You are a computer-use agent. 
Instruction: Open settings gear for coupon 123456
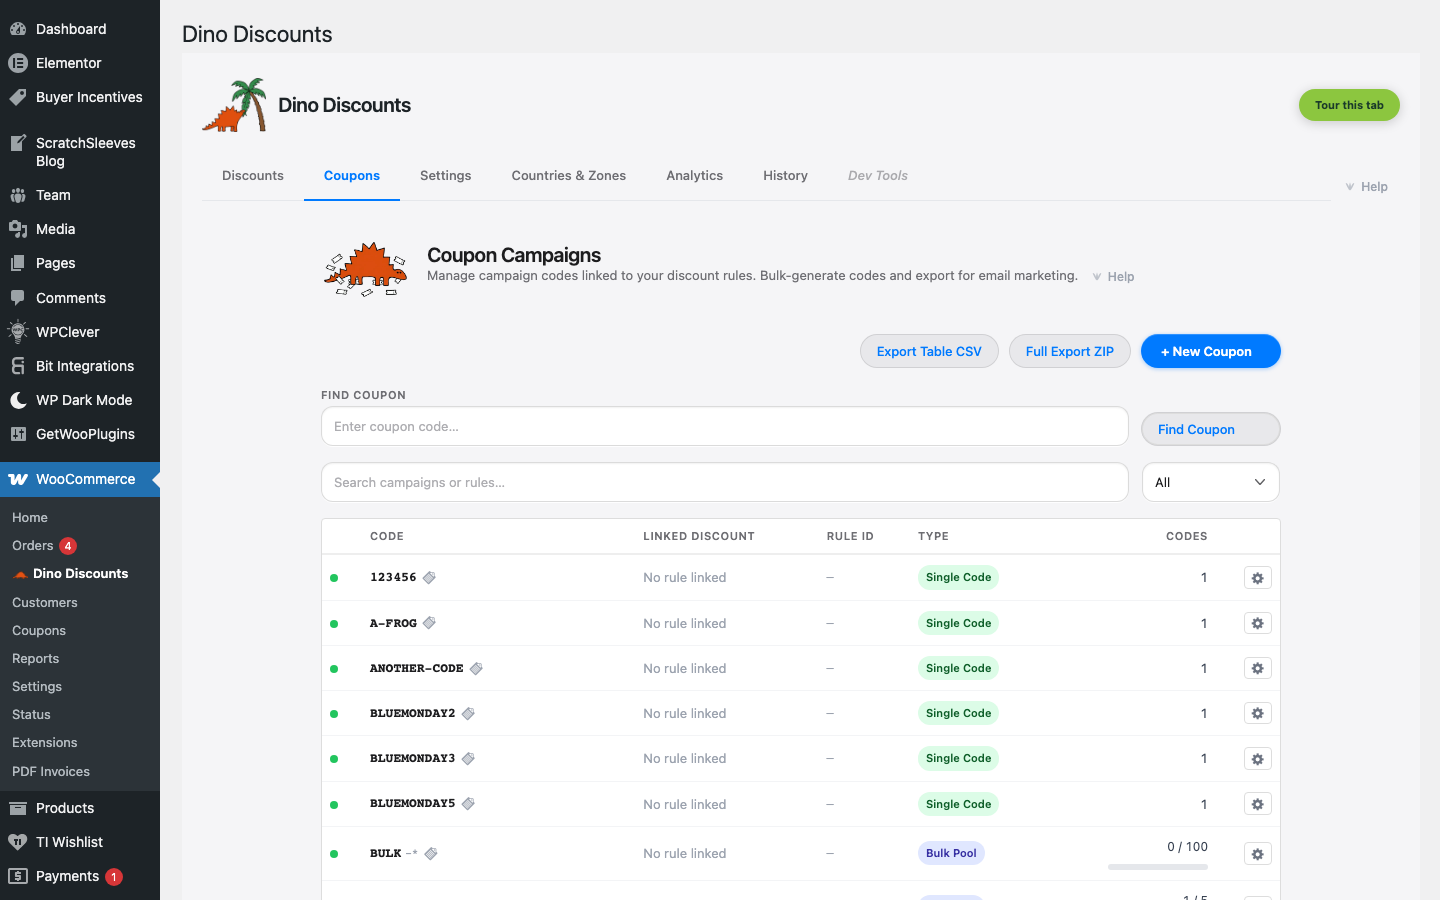pos(1258,578)
